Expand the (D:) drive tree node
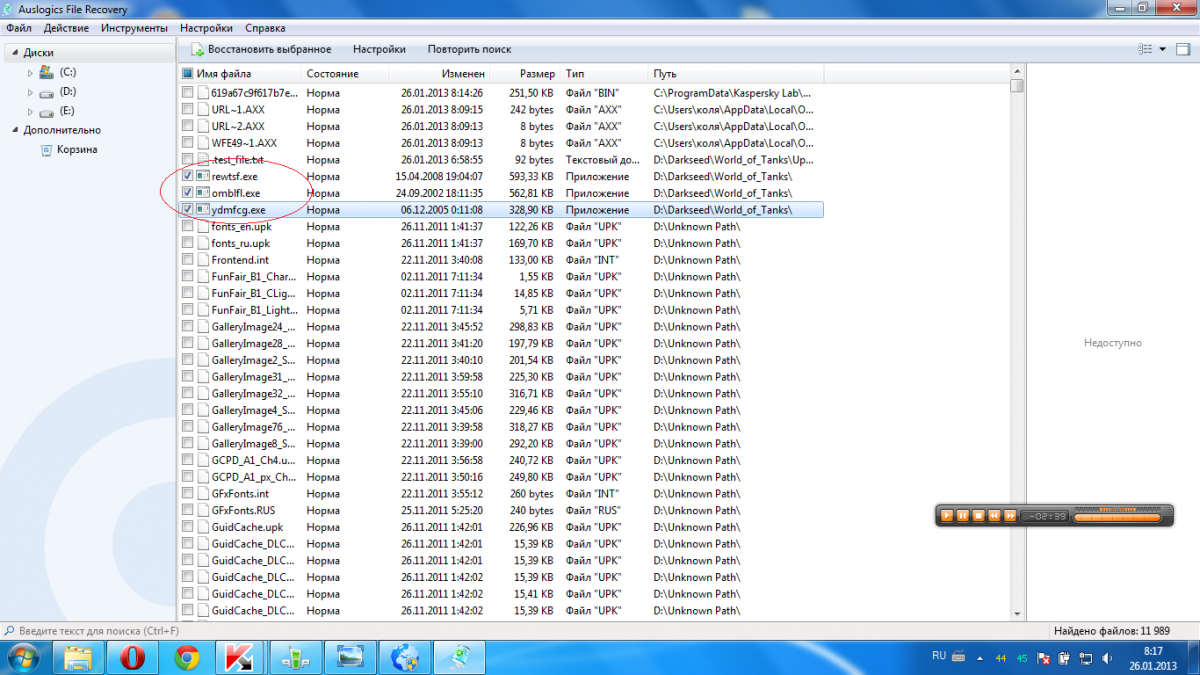The height and width of the screenshot is (675, 1200). point(30,92)
